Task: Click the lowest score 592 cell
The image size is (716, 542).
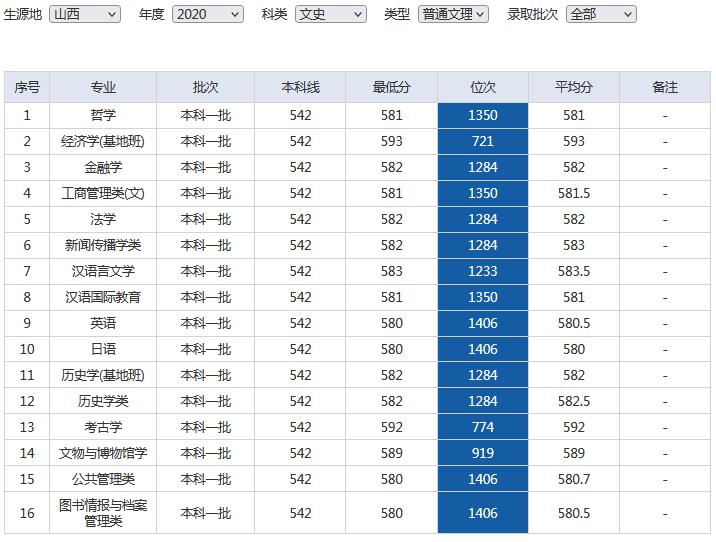Action: (391, 428)
